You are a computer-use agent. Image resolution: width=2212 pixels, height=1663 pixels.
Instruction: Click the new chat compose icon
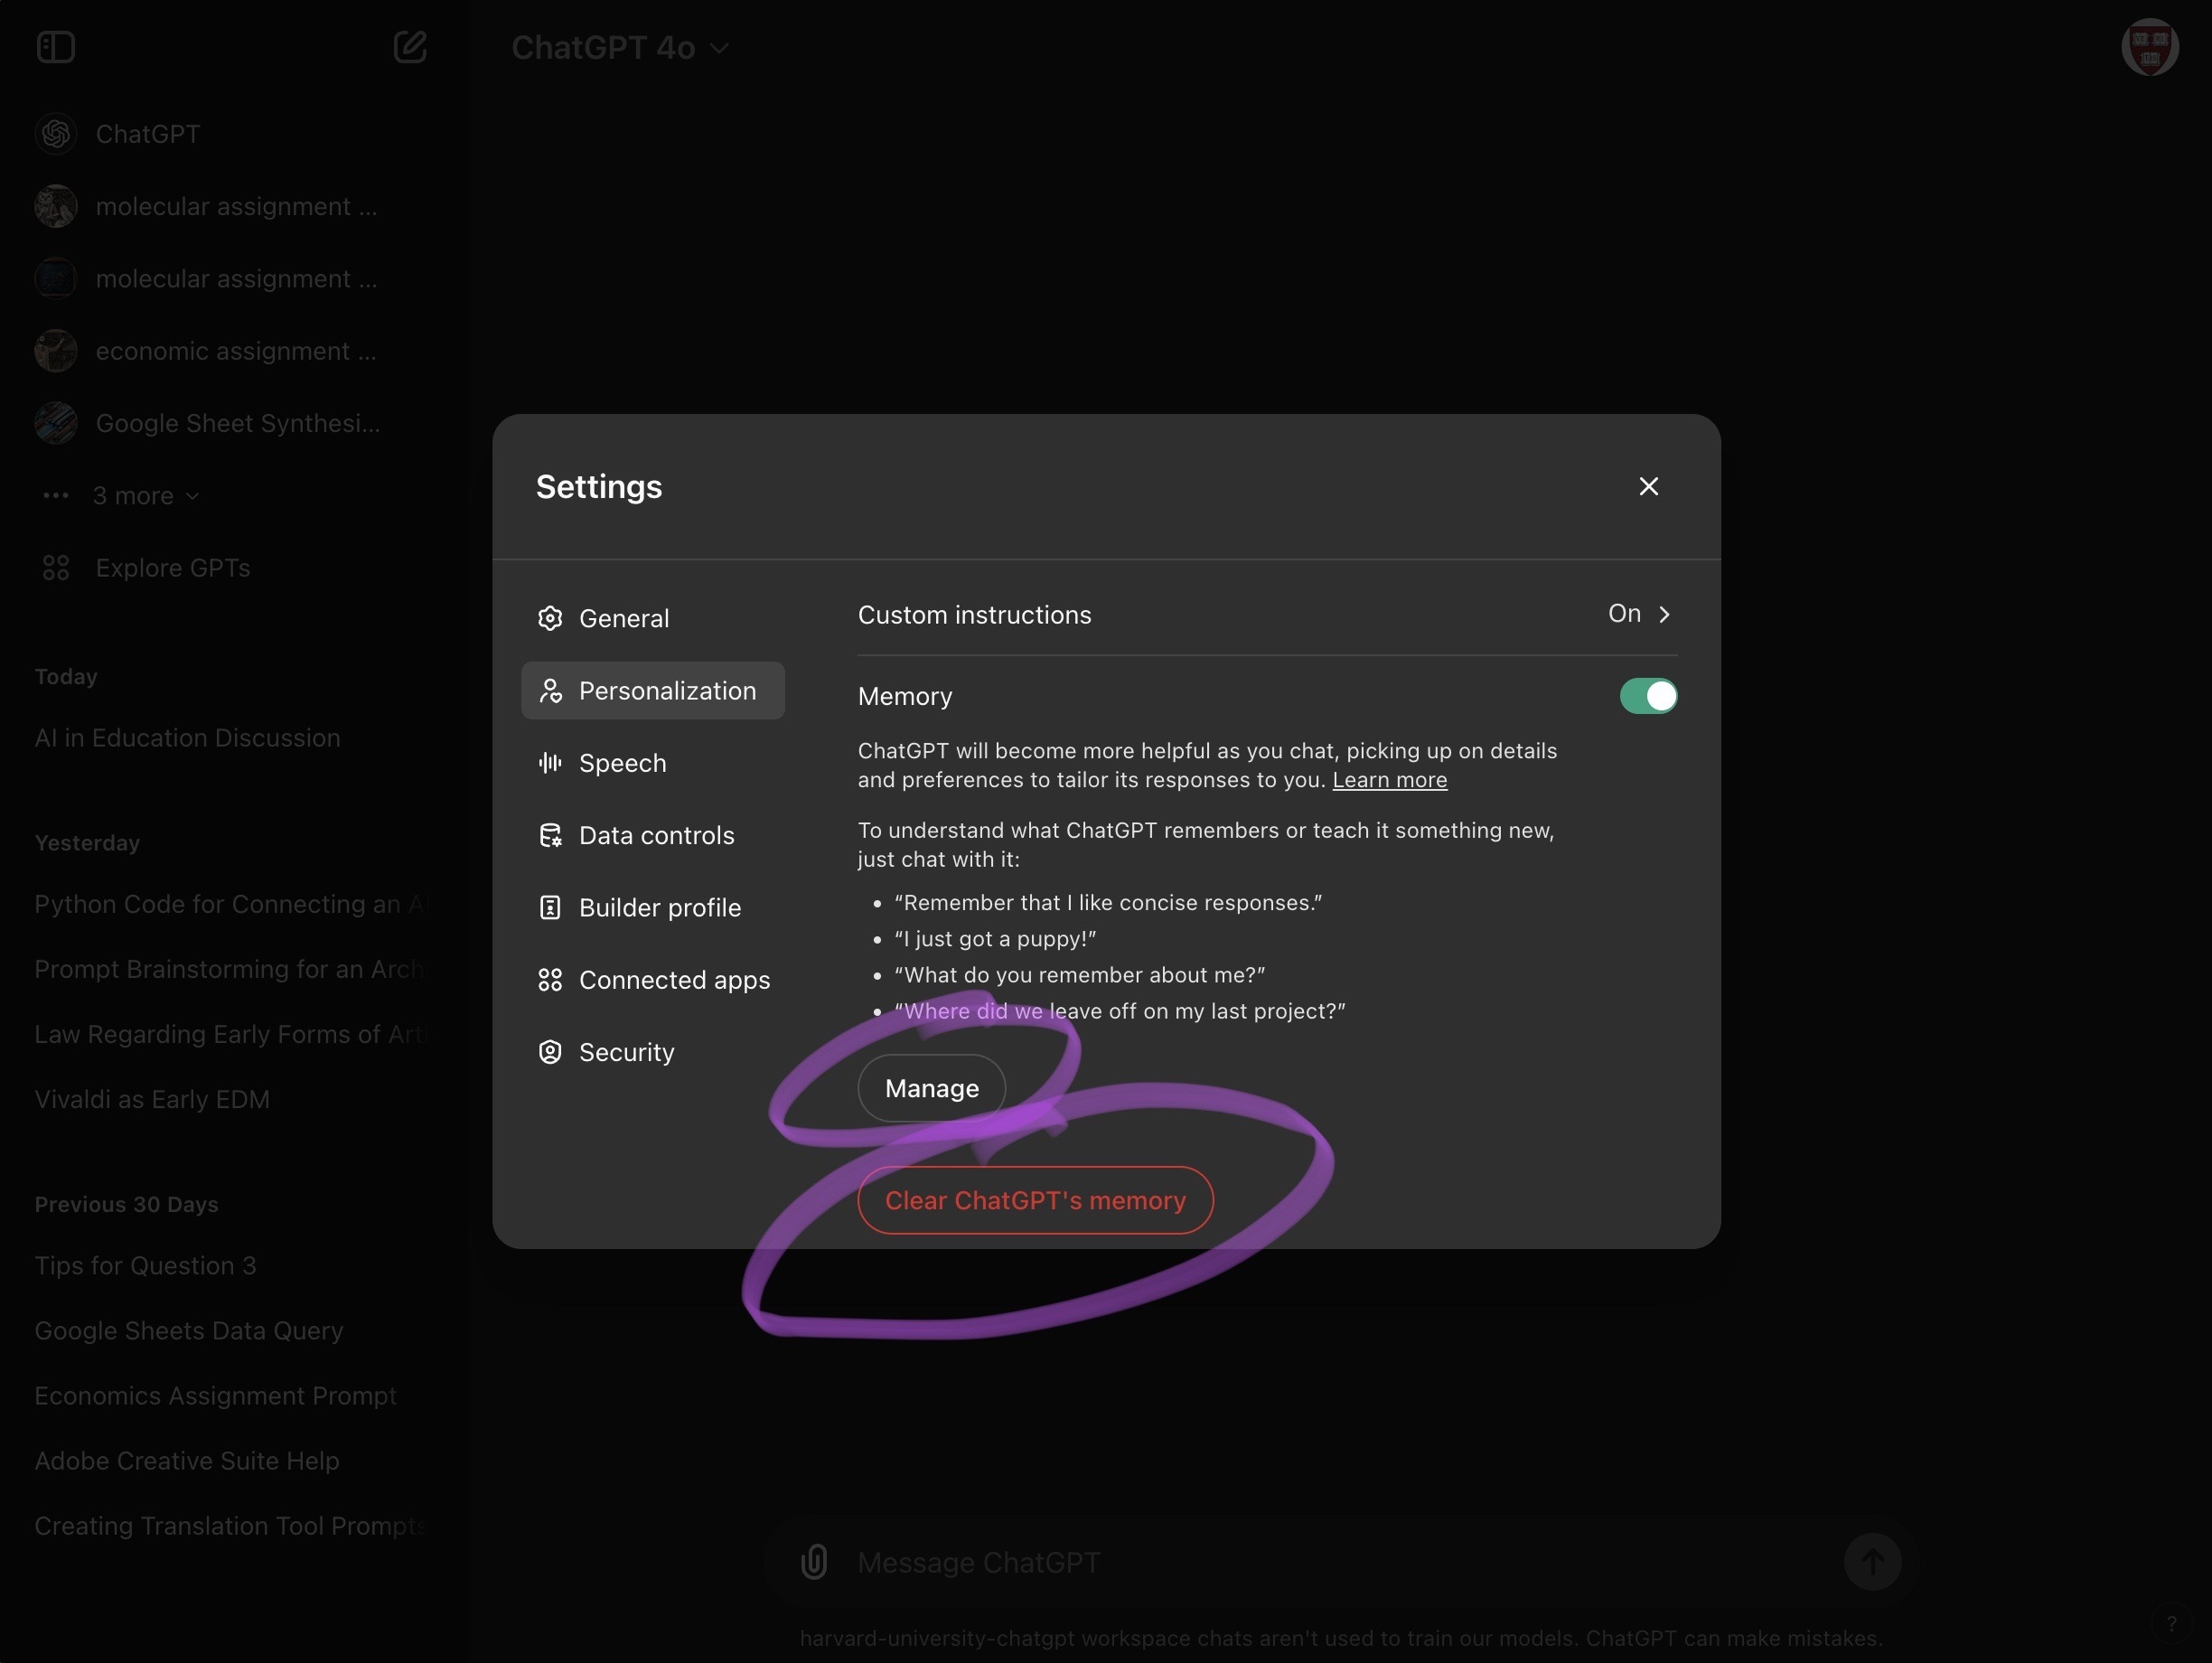coord(410,47)
